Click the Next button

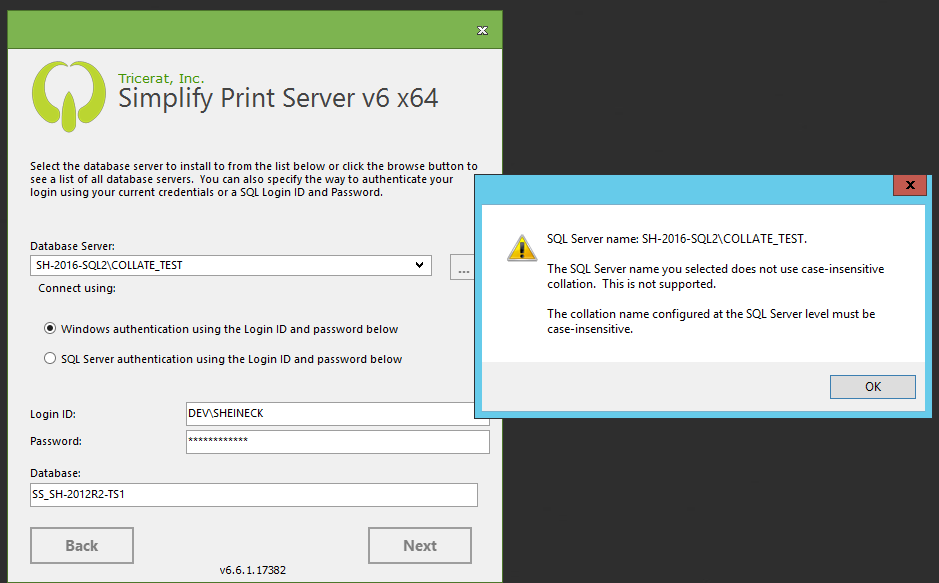click(419, 545)
